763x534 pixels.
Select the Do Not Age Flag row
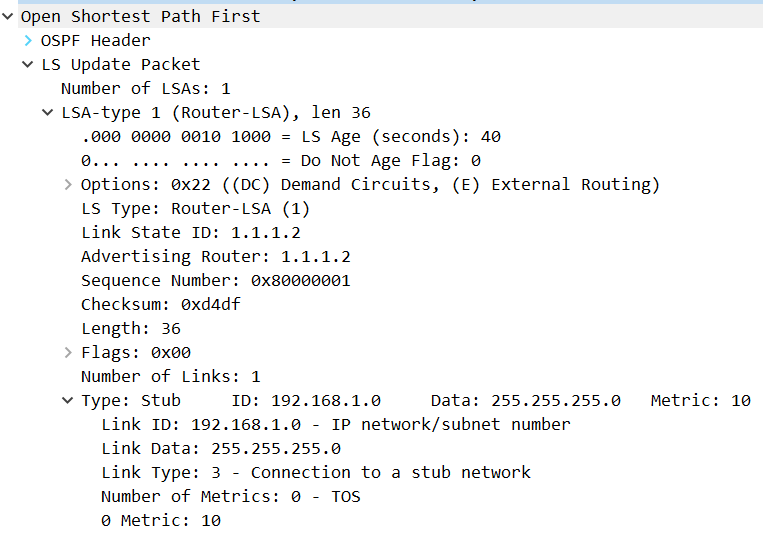[x=281, y=161]
